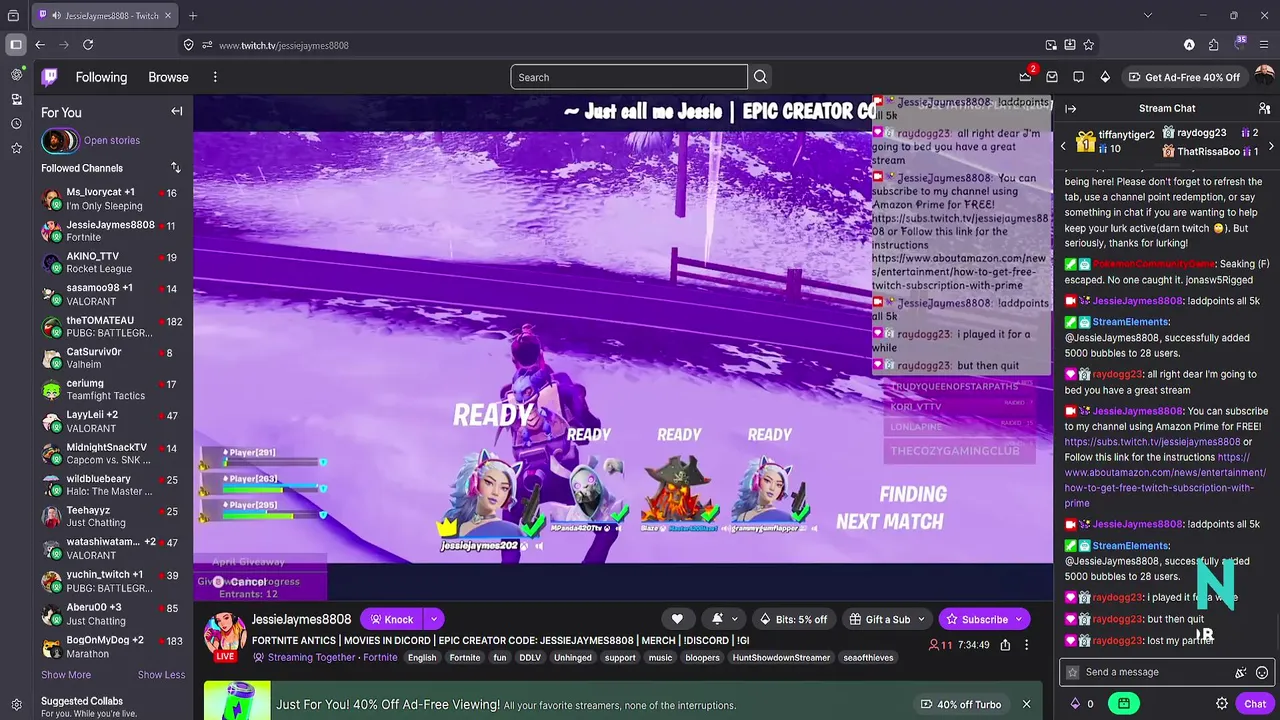Sort Followed Channels with the arrows icon
This screenshot has height=720, width=1280.
pos(176,168)
